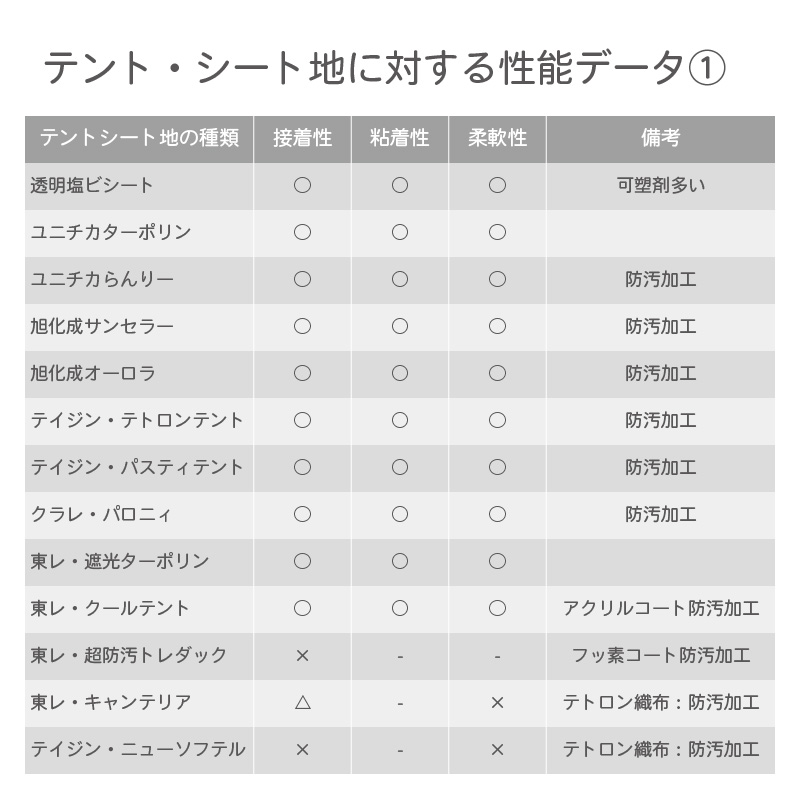Click 粘着性 circle in 旭化成オーロラ row
Viewport: 800px width, 800px height.
(x=400, y=373)
